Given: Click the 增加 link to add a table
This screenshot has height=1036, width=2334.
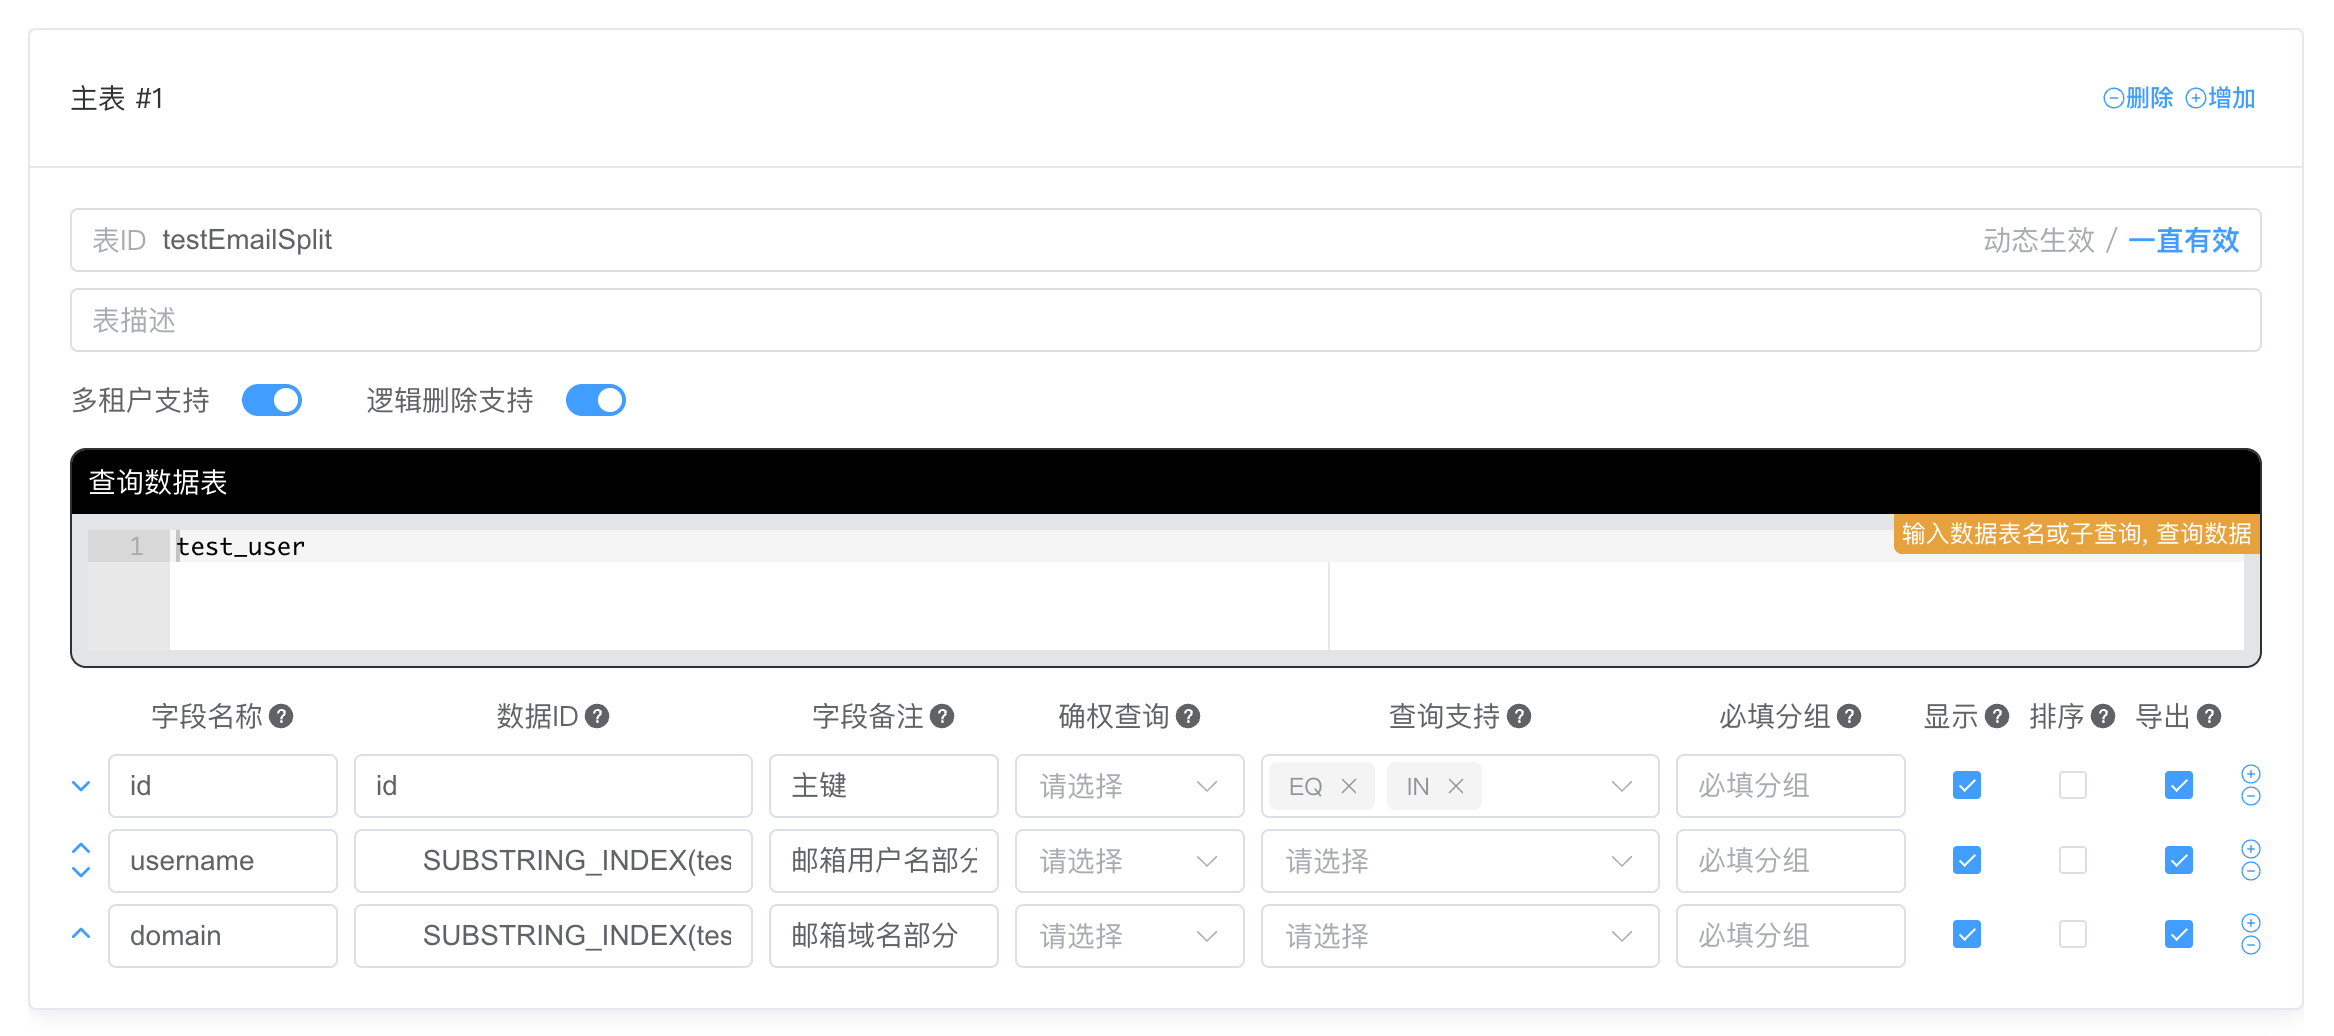Looking at the screenshot, I should [2221, 98].
